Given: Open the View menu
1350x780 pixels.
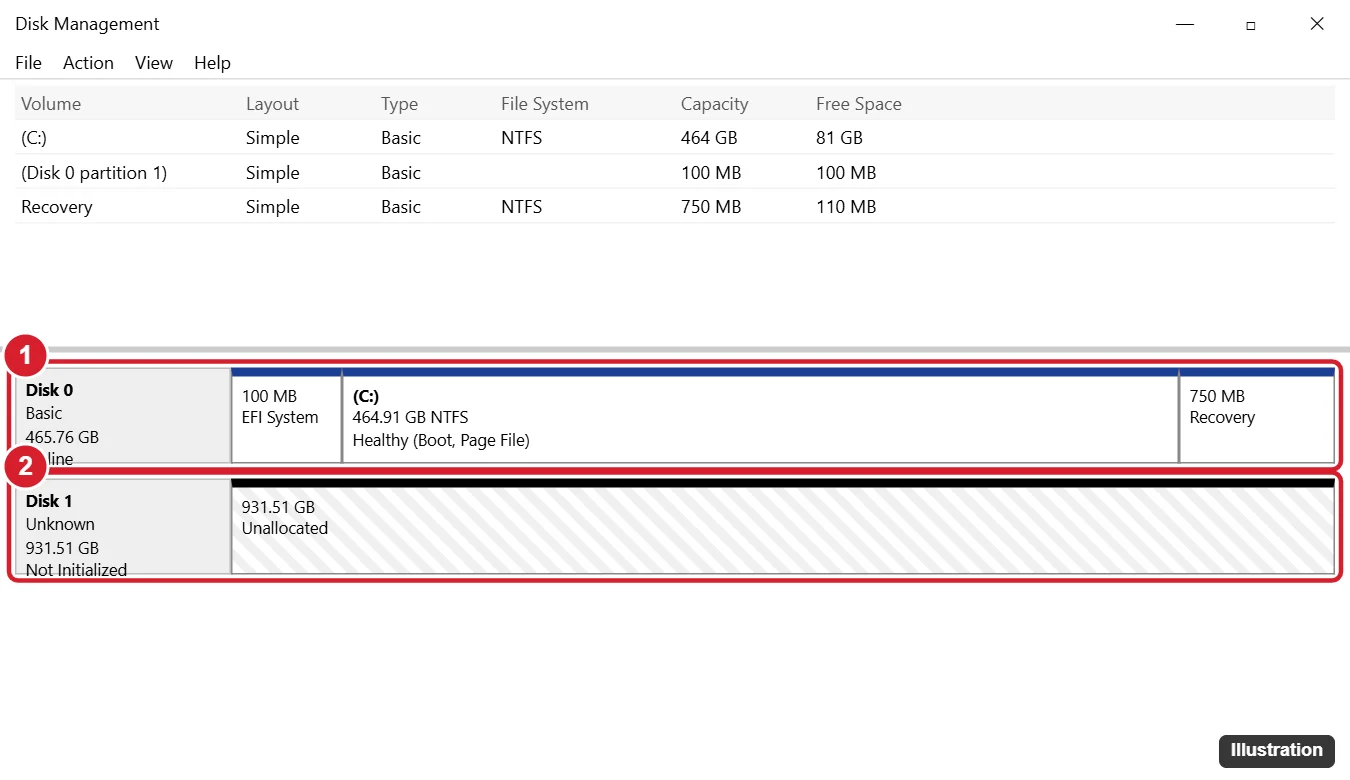Looking at the screenshot, I should [x=154, y=63].
